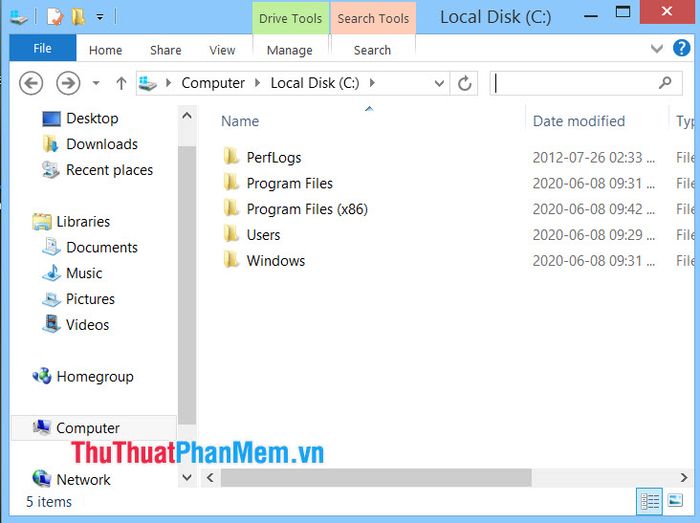The width and height of the screenshot is (700, 523).
Task: Sort by the Date modified column
Action: pyautogui.click(x=578, y=121)
